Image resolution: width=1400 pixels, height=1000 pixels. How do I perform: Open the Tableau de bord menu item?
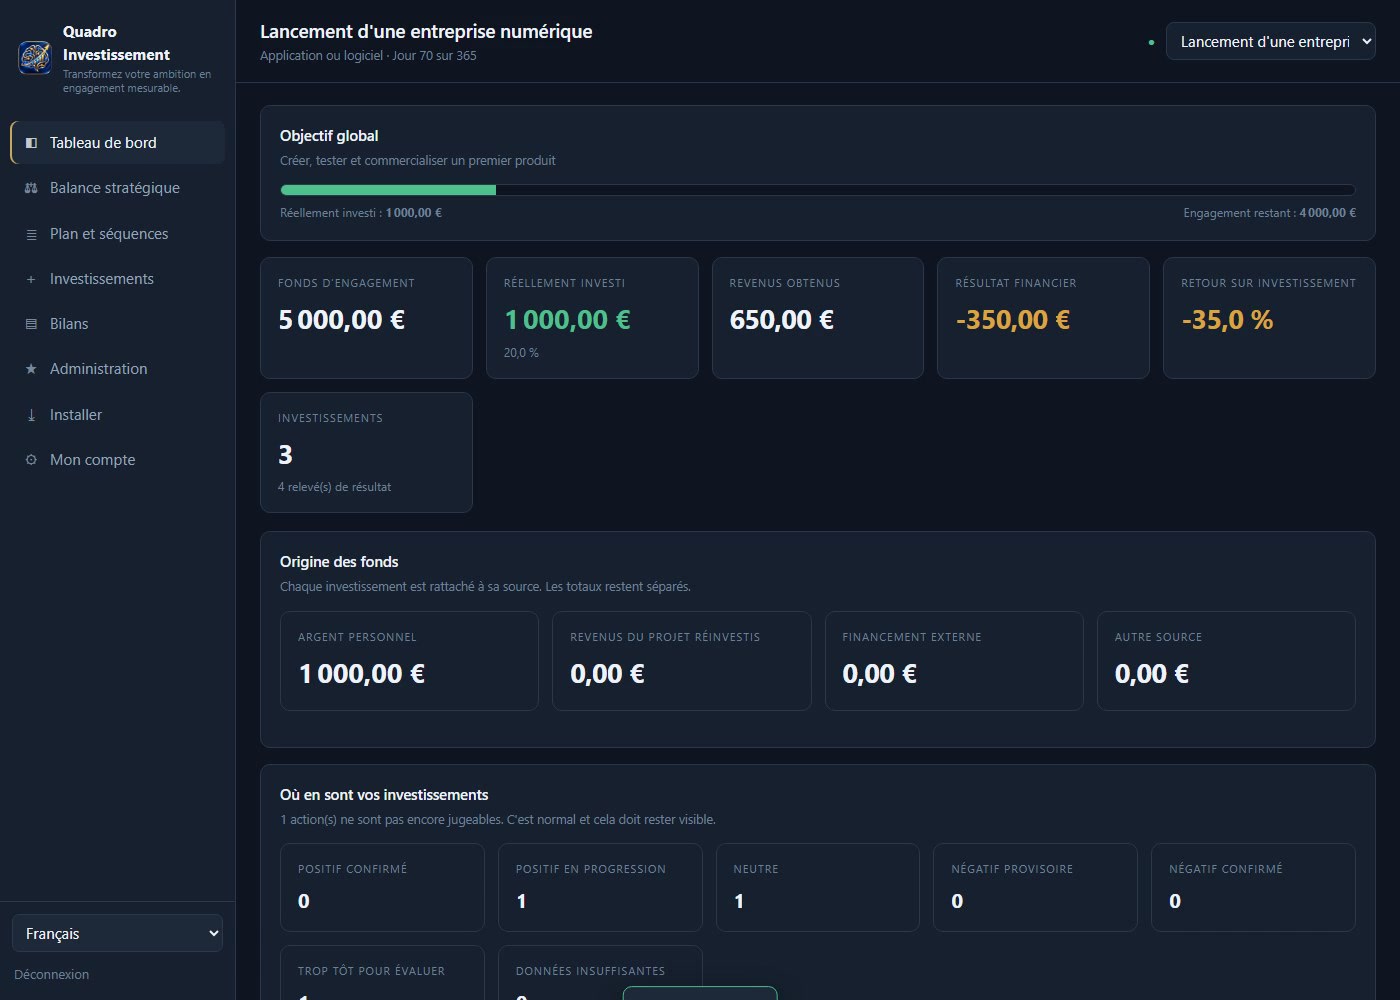point(118,143)
